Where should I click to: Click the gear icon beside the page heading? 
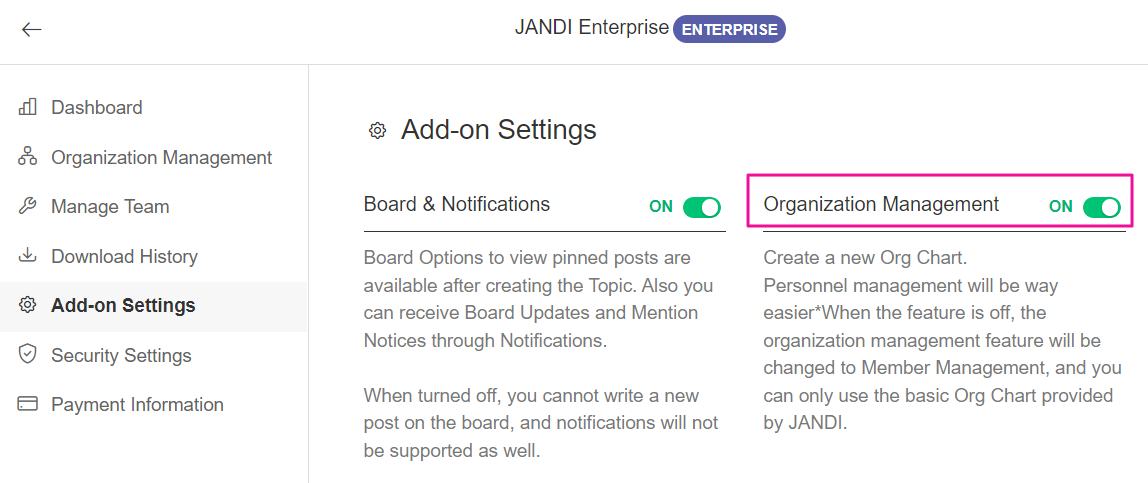377,130
